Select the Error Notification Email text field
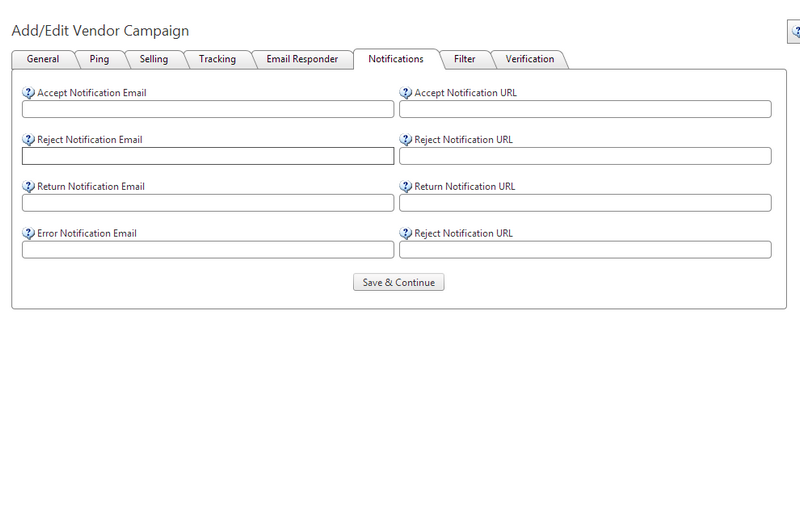The height and width of the screenshot is (525, 800). 208,250
